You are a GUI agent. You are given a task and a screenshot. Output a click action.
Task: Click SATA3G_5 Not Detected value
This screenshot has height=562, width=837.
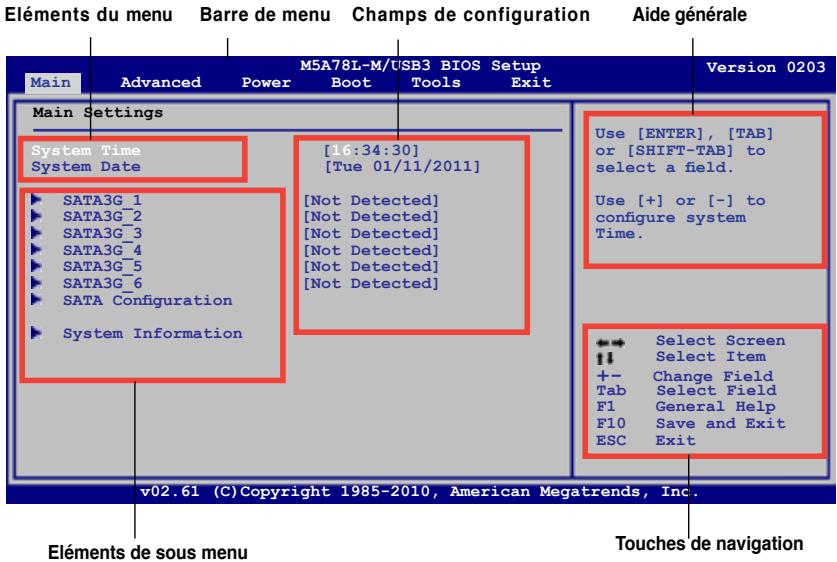coord(371,266)
